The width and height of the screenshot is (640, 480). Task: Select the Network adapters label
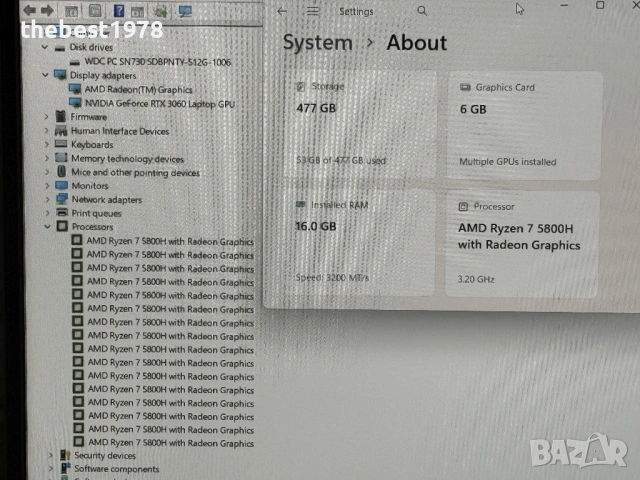[107, 200]
